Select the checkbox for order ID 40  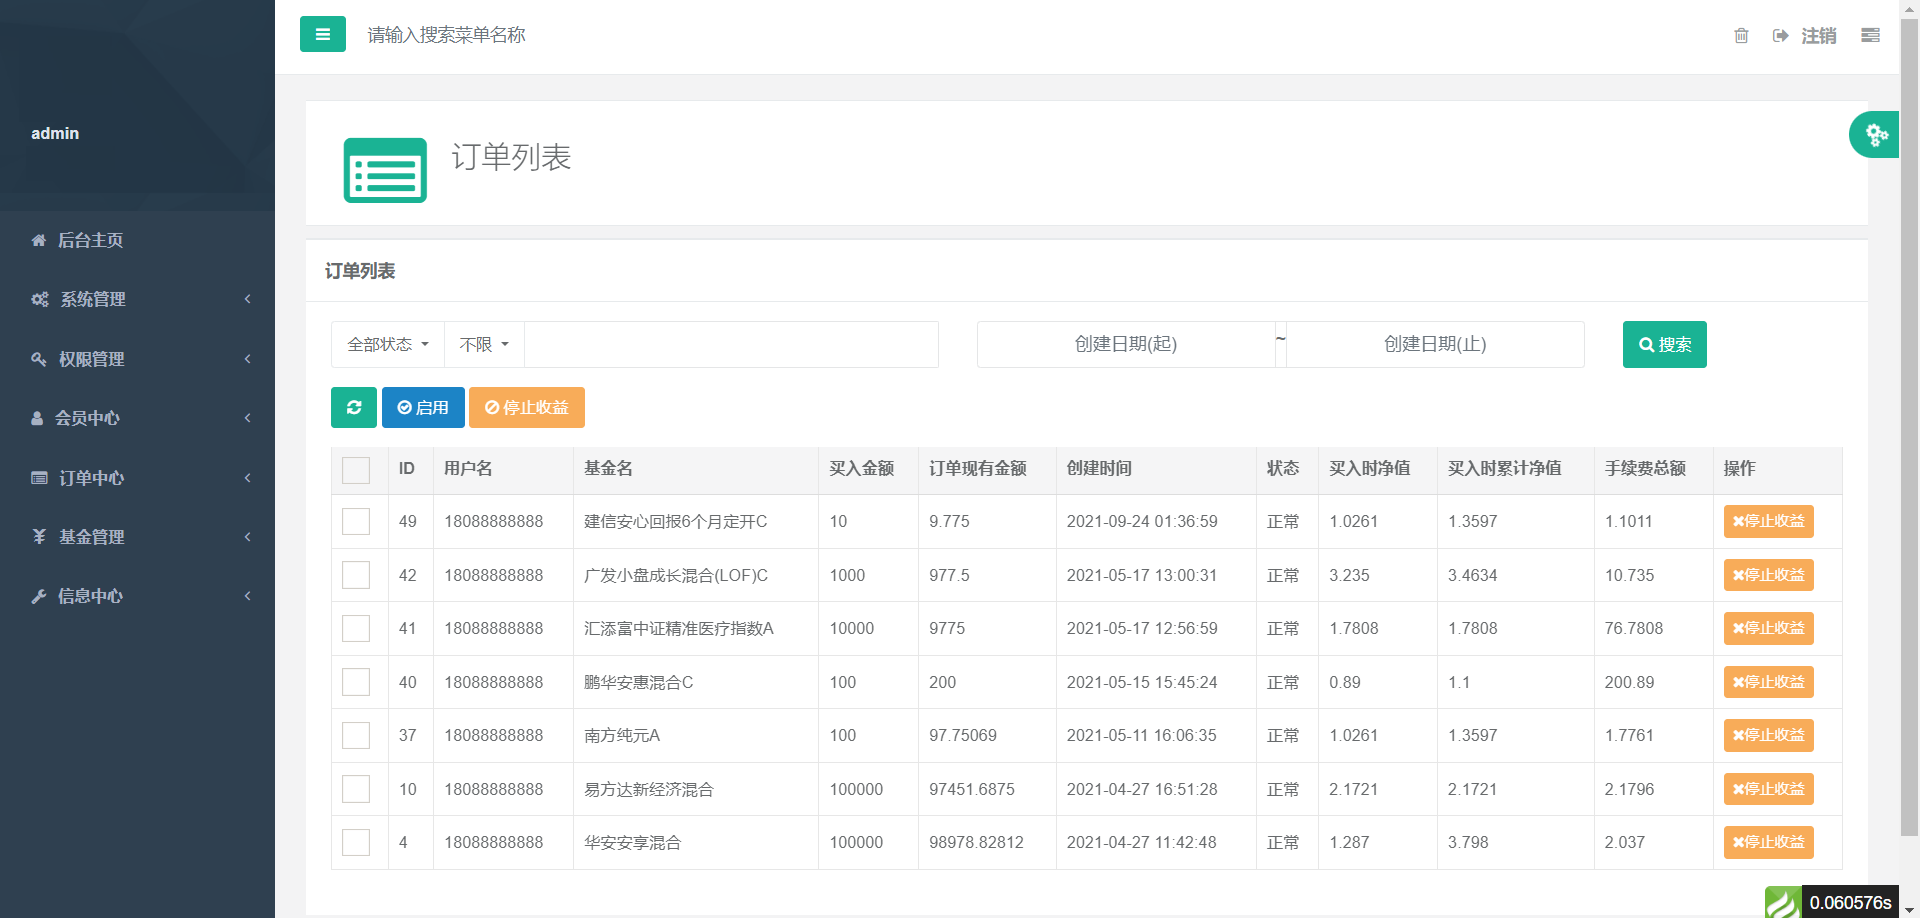coord(356,682)
